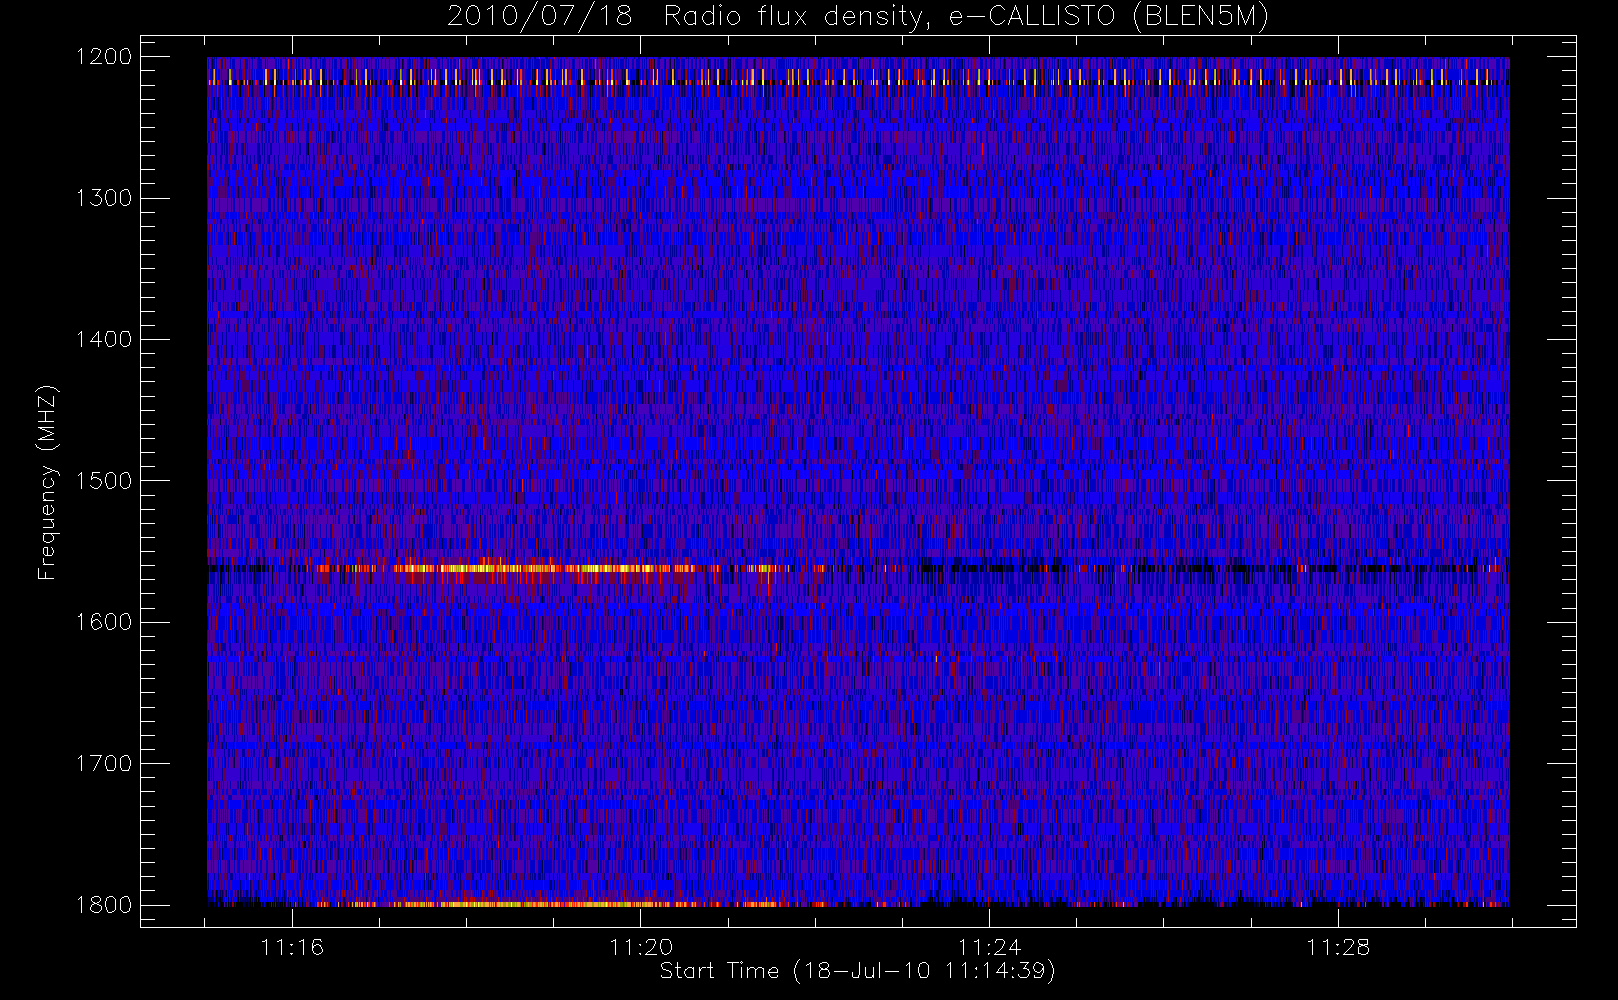Click the 11:28 time tick label

(1338, 947)
